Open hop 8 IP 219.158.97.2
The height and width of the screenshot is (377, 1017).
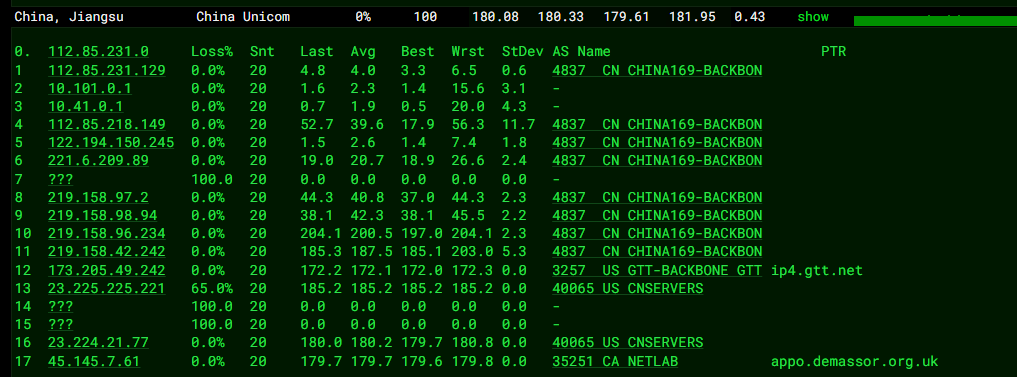pyautogui.click(x=98, y=197)
